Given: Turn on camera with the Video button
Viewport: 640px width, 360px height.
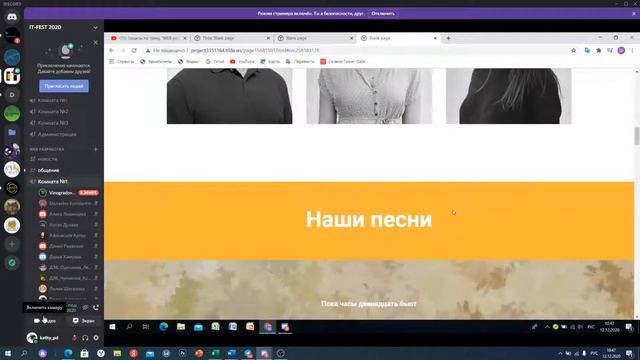Looking at the screenshot, I should pyautogui.click(x=45, y=321).
